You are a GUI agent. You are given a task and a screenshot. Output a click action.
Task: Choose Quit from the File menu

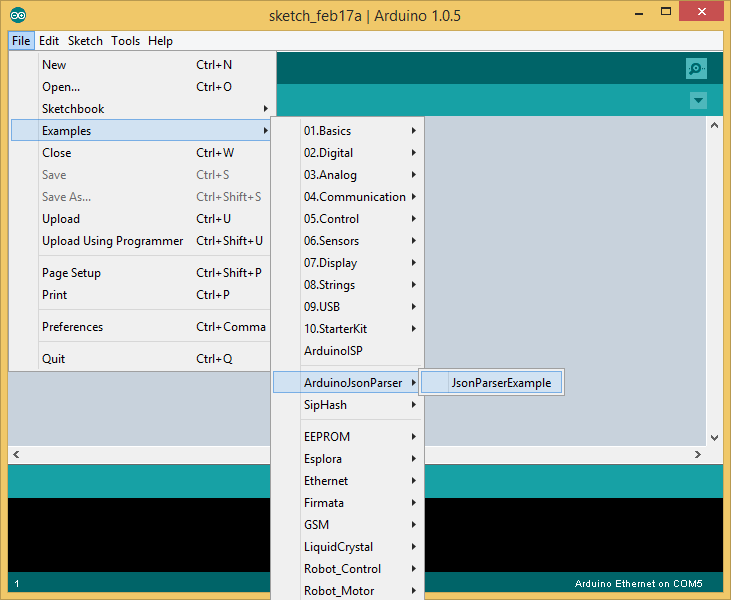[x=140, y=359]
